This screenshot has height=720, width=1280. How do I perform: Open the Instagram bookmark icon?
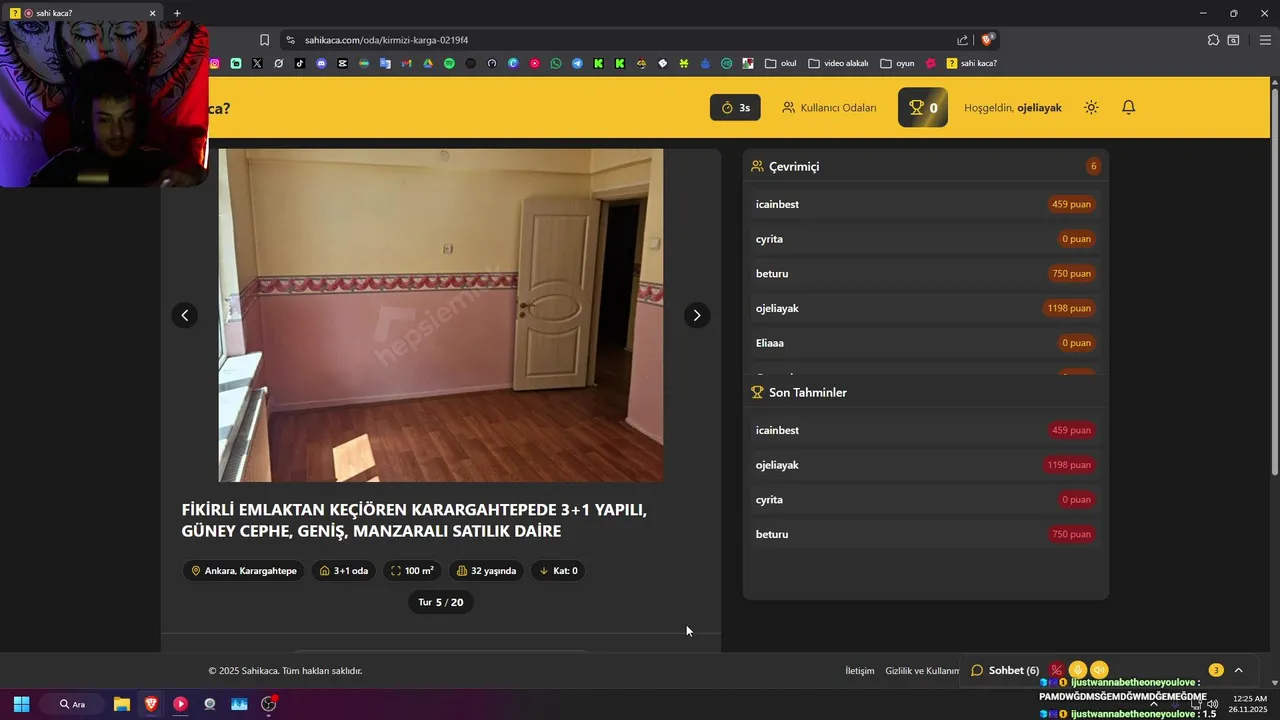coord(214,63)
